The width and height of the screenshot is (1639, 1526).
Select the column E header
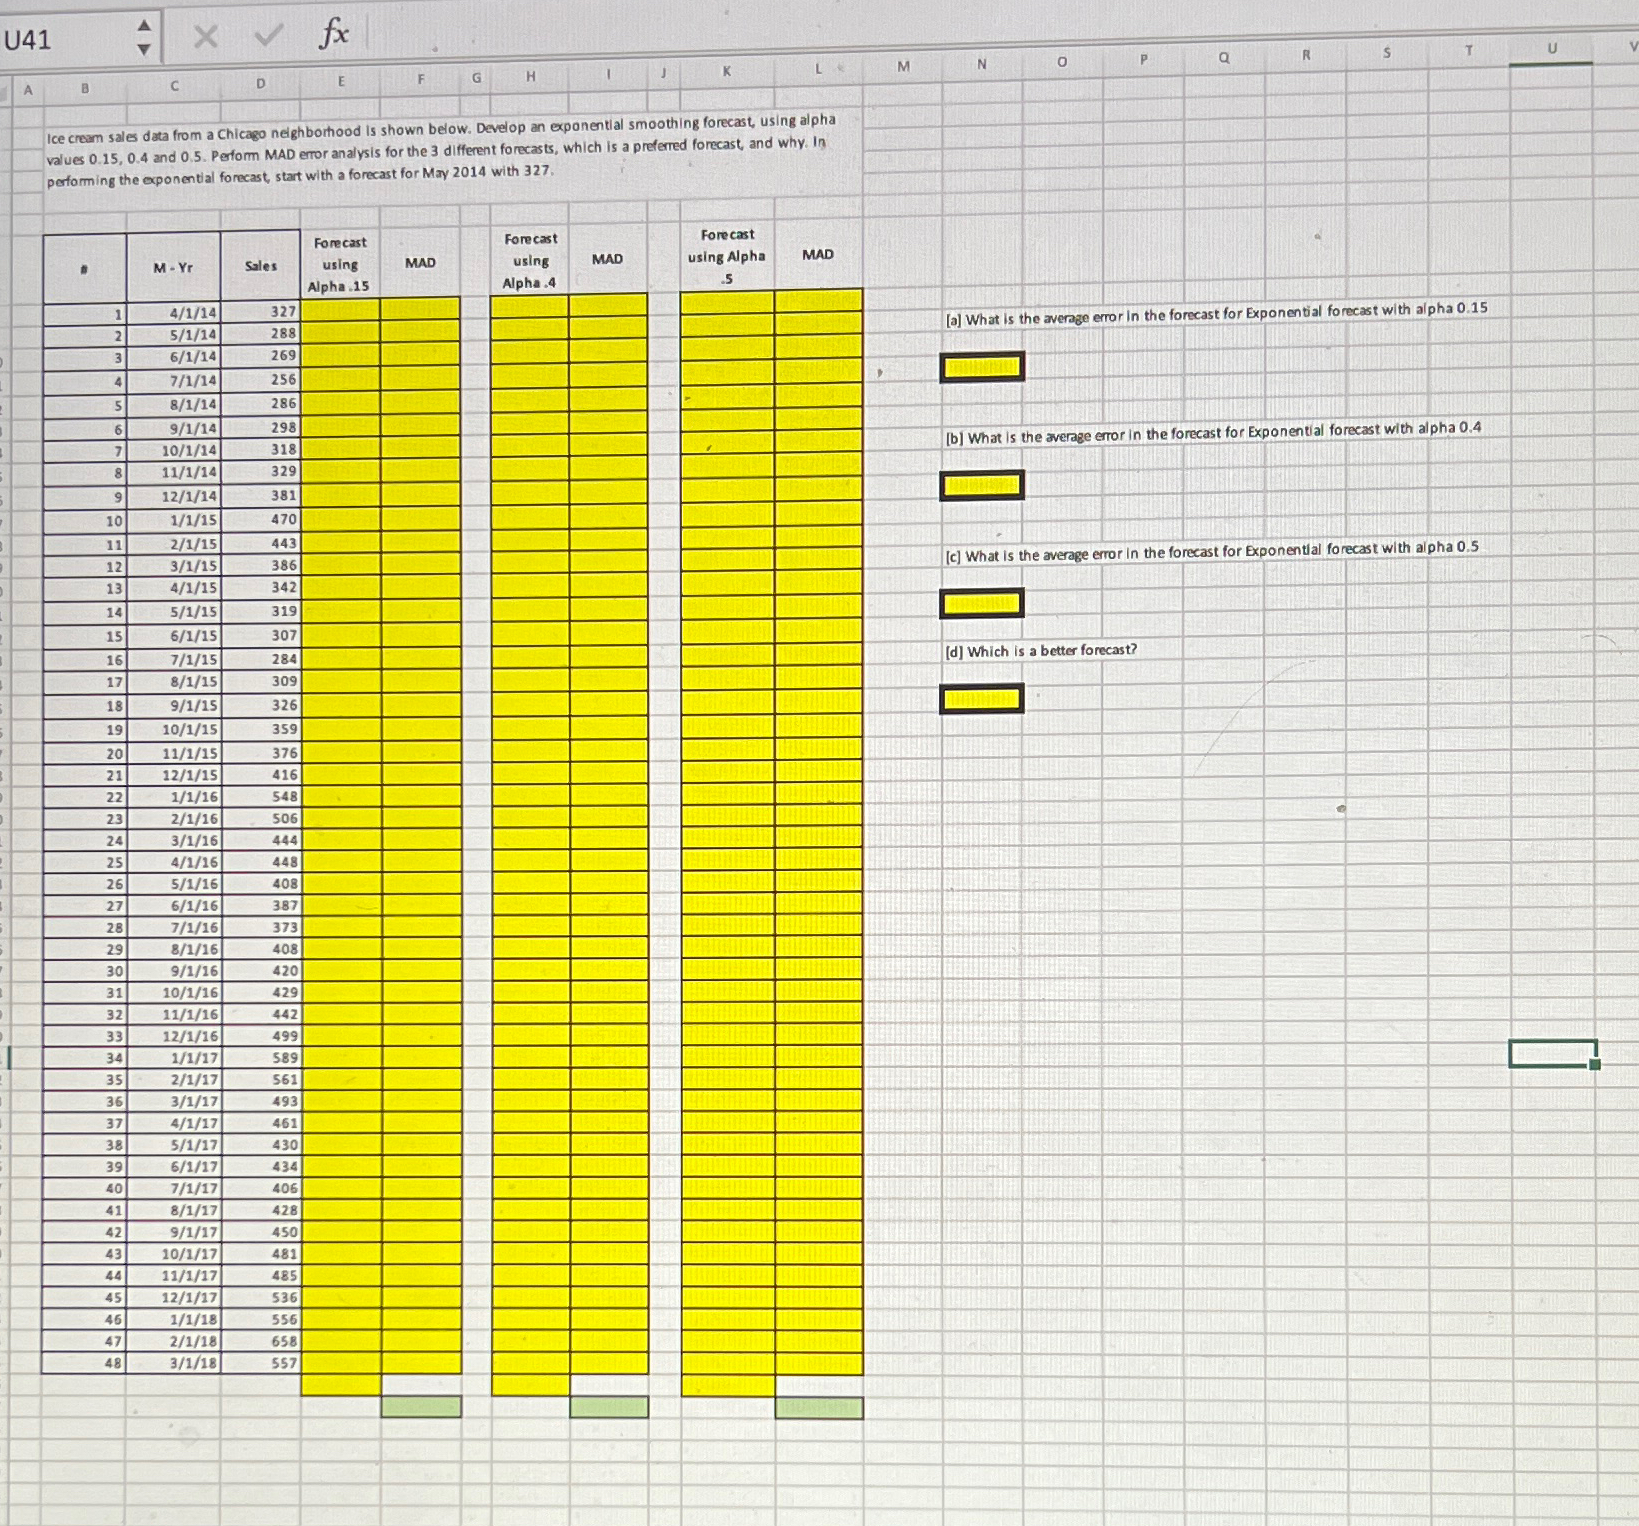[341, 82]
